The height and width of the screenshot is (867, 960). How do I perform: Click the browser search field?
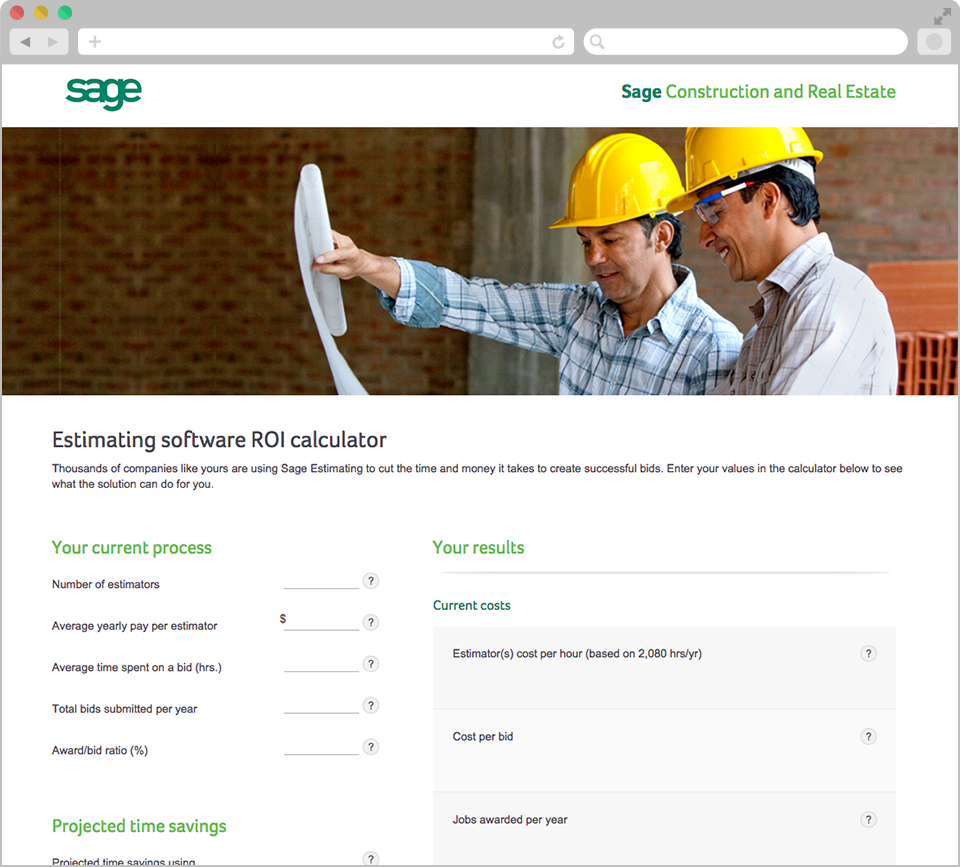pos(746,42)
